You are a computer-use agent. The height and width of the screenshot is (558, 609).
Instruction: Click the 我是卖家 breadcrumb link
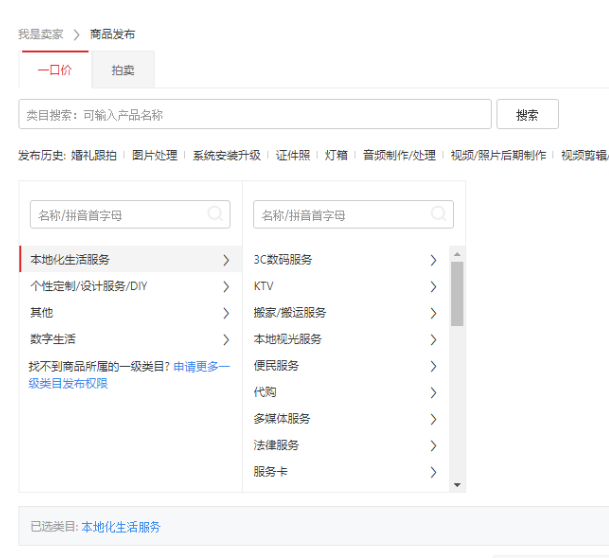(40, 34)
